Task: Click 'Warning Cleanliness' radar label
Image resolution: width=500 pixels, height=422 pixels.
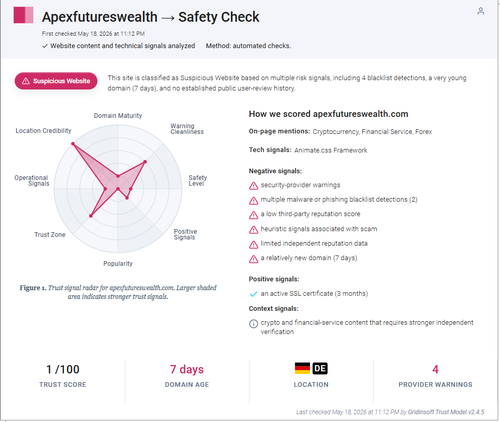Action: 187,129
